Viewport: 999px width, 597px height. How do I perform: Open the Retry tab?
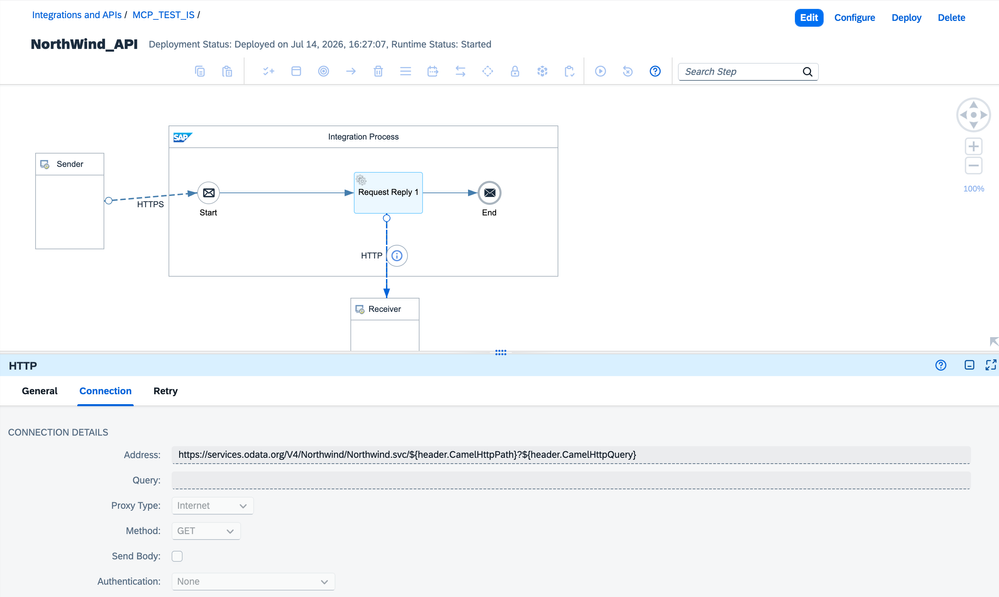point(166,391)
